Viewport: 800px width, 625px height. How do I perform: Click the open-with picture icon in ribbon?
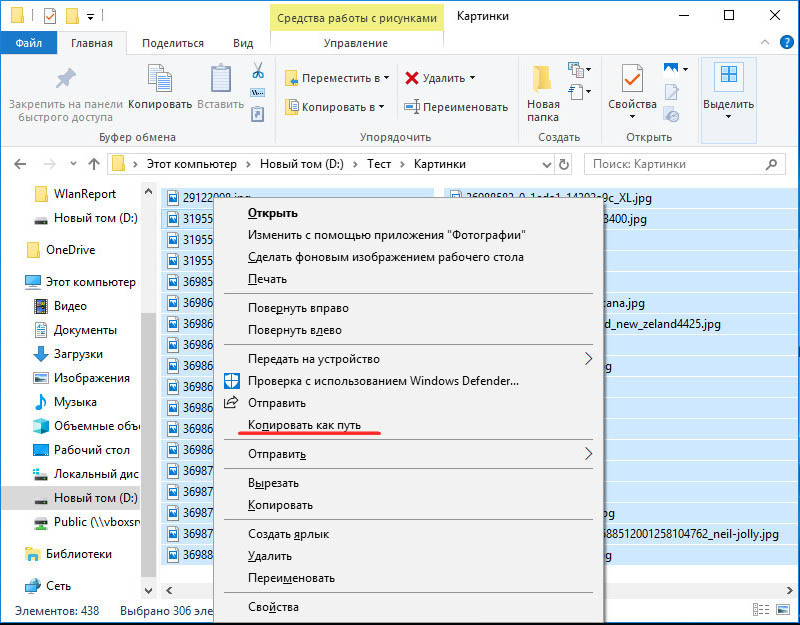pyautogui.click(x=671, y=68)
